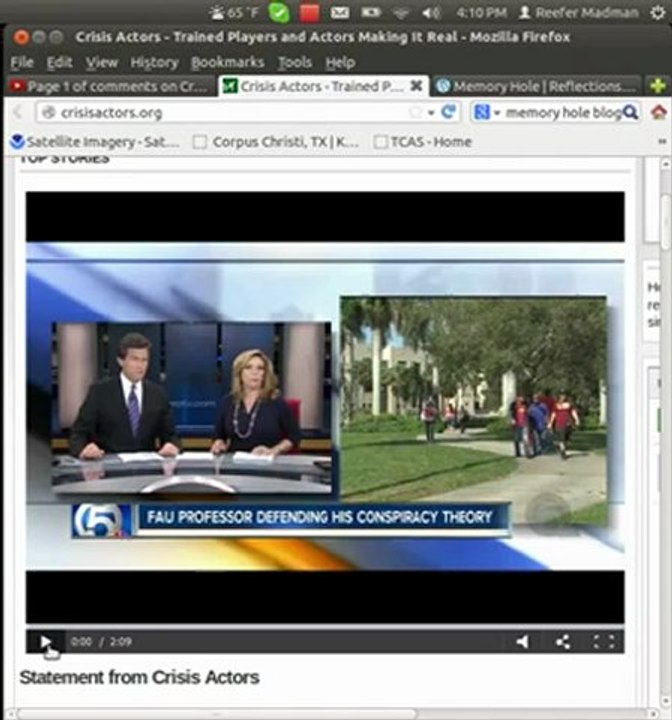Share the video
The height and width of the screenshot is (720, 672).
coord(563,641)
